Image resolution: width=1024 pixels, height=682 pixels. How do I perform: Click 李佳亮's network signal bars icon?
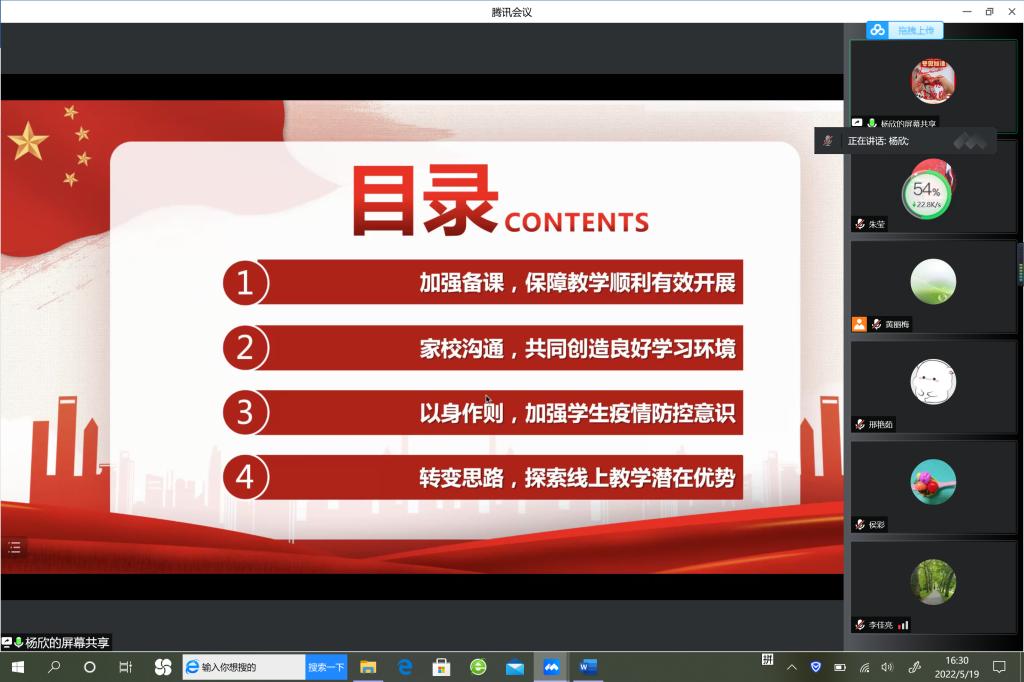point(903,625)
